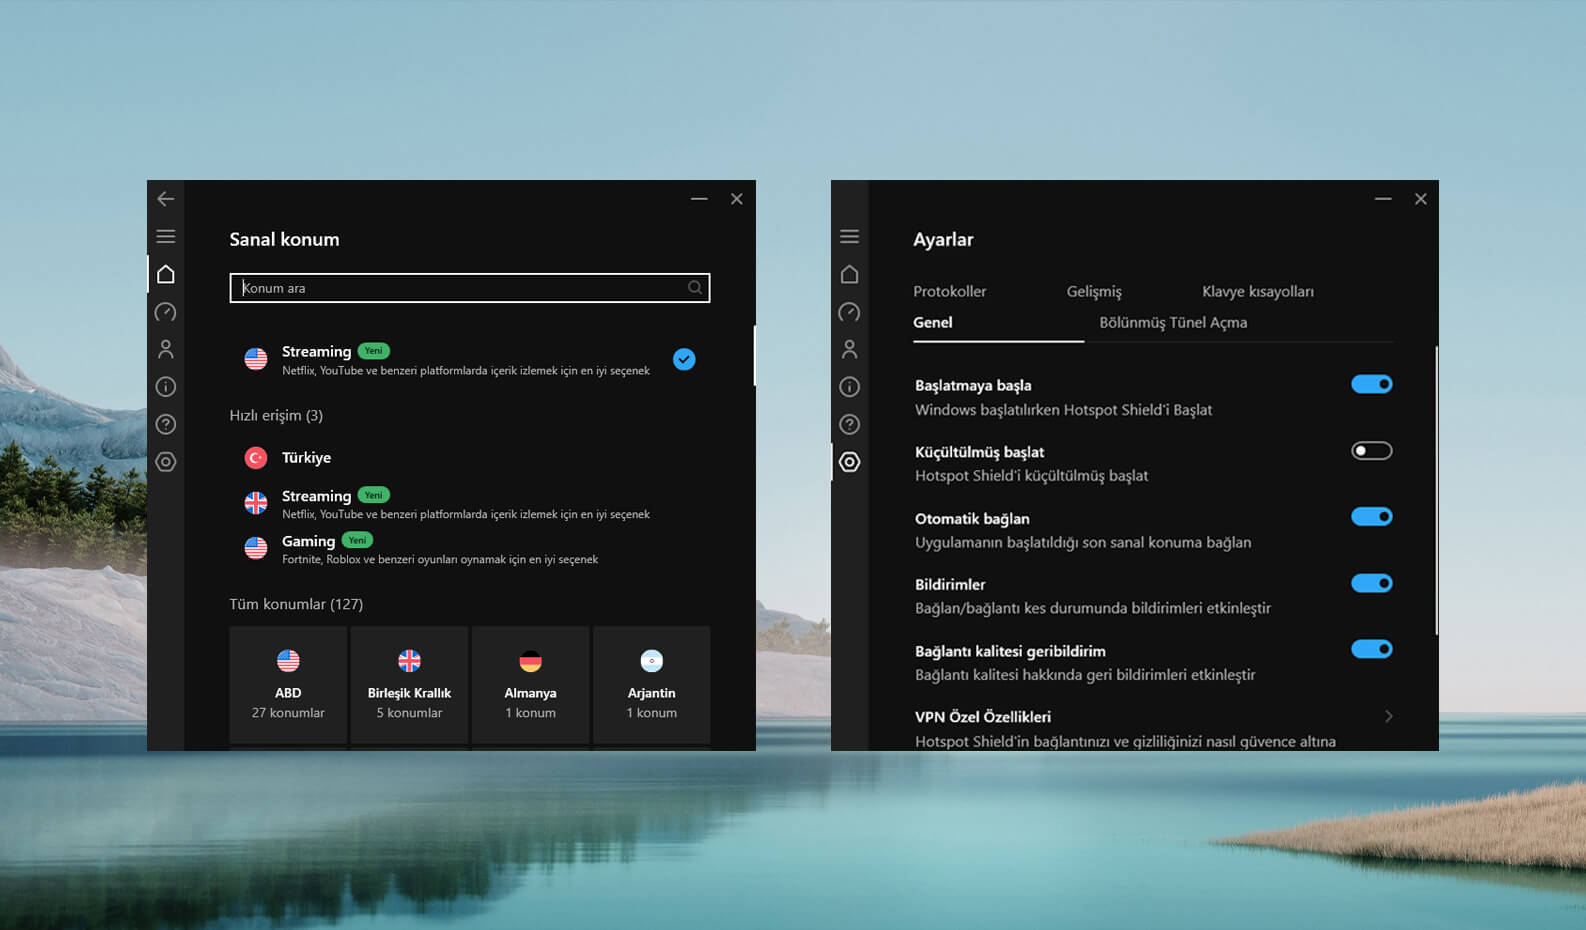Screen dimensions: 1586x930
Task: Open hamburger menu in Sanal konum window
Action: (166, 237)
